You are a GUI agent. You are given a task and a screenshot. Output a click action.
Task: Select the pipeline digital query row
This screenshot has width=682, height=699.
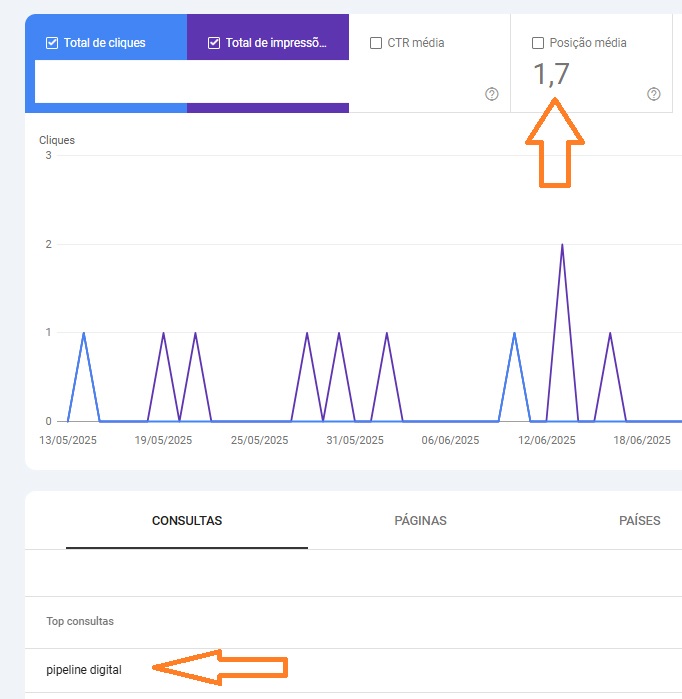353,670
